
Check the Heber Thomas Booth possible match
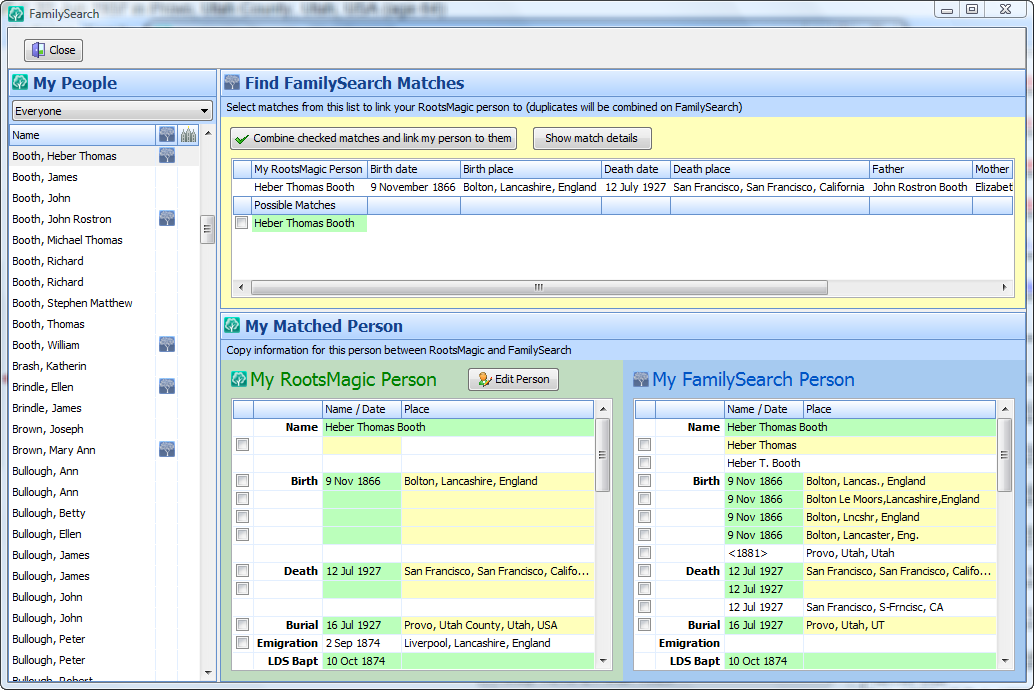pyautogui.click(x=242, y=223)
